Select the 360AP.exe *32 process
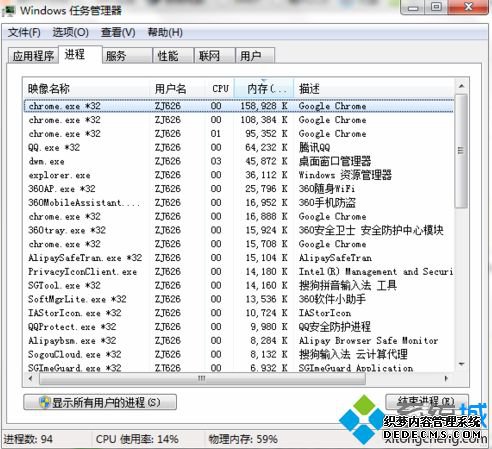 [x=239, y=189]
